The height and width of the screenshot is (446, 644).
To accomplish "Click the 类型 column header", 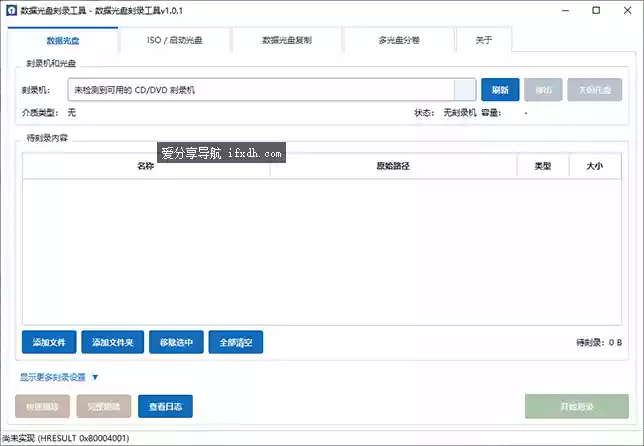I will 543,166.
